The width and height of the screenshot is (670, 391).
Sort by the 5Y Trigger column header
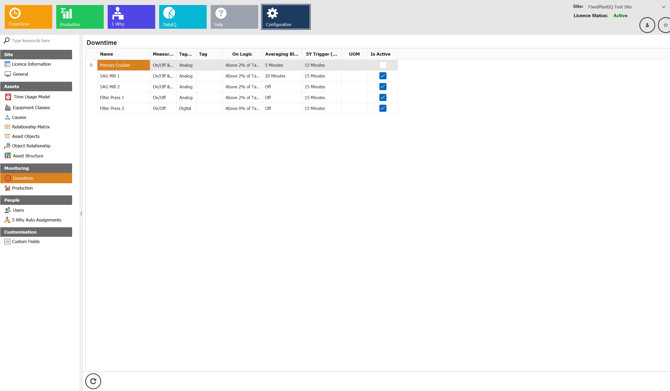point(322,54)
